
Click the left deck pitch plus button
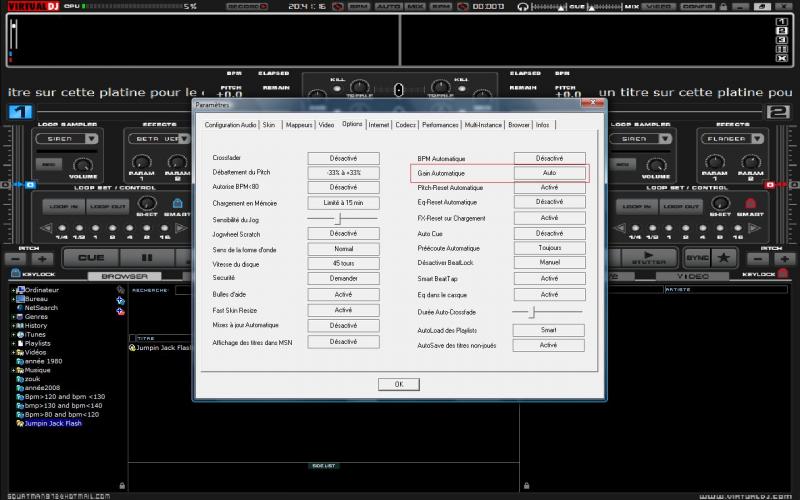click(43, 259)
